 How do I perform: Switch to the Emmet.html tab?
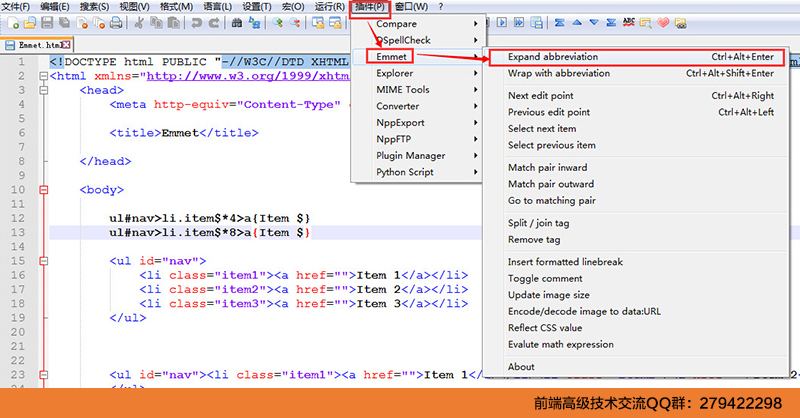pyautogui.click(x=37, y=45)
